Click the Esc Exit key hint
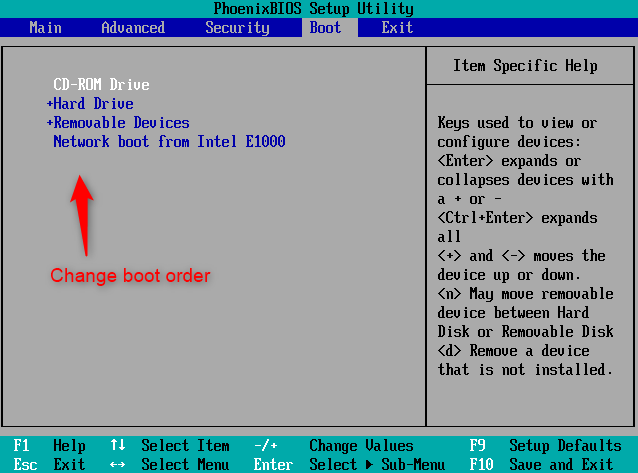 pyautogui.click(x=49, y=464)
